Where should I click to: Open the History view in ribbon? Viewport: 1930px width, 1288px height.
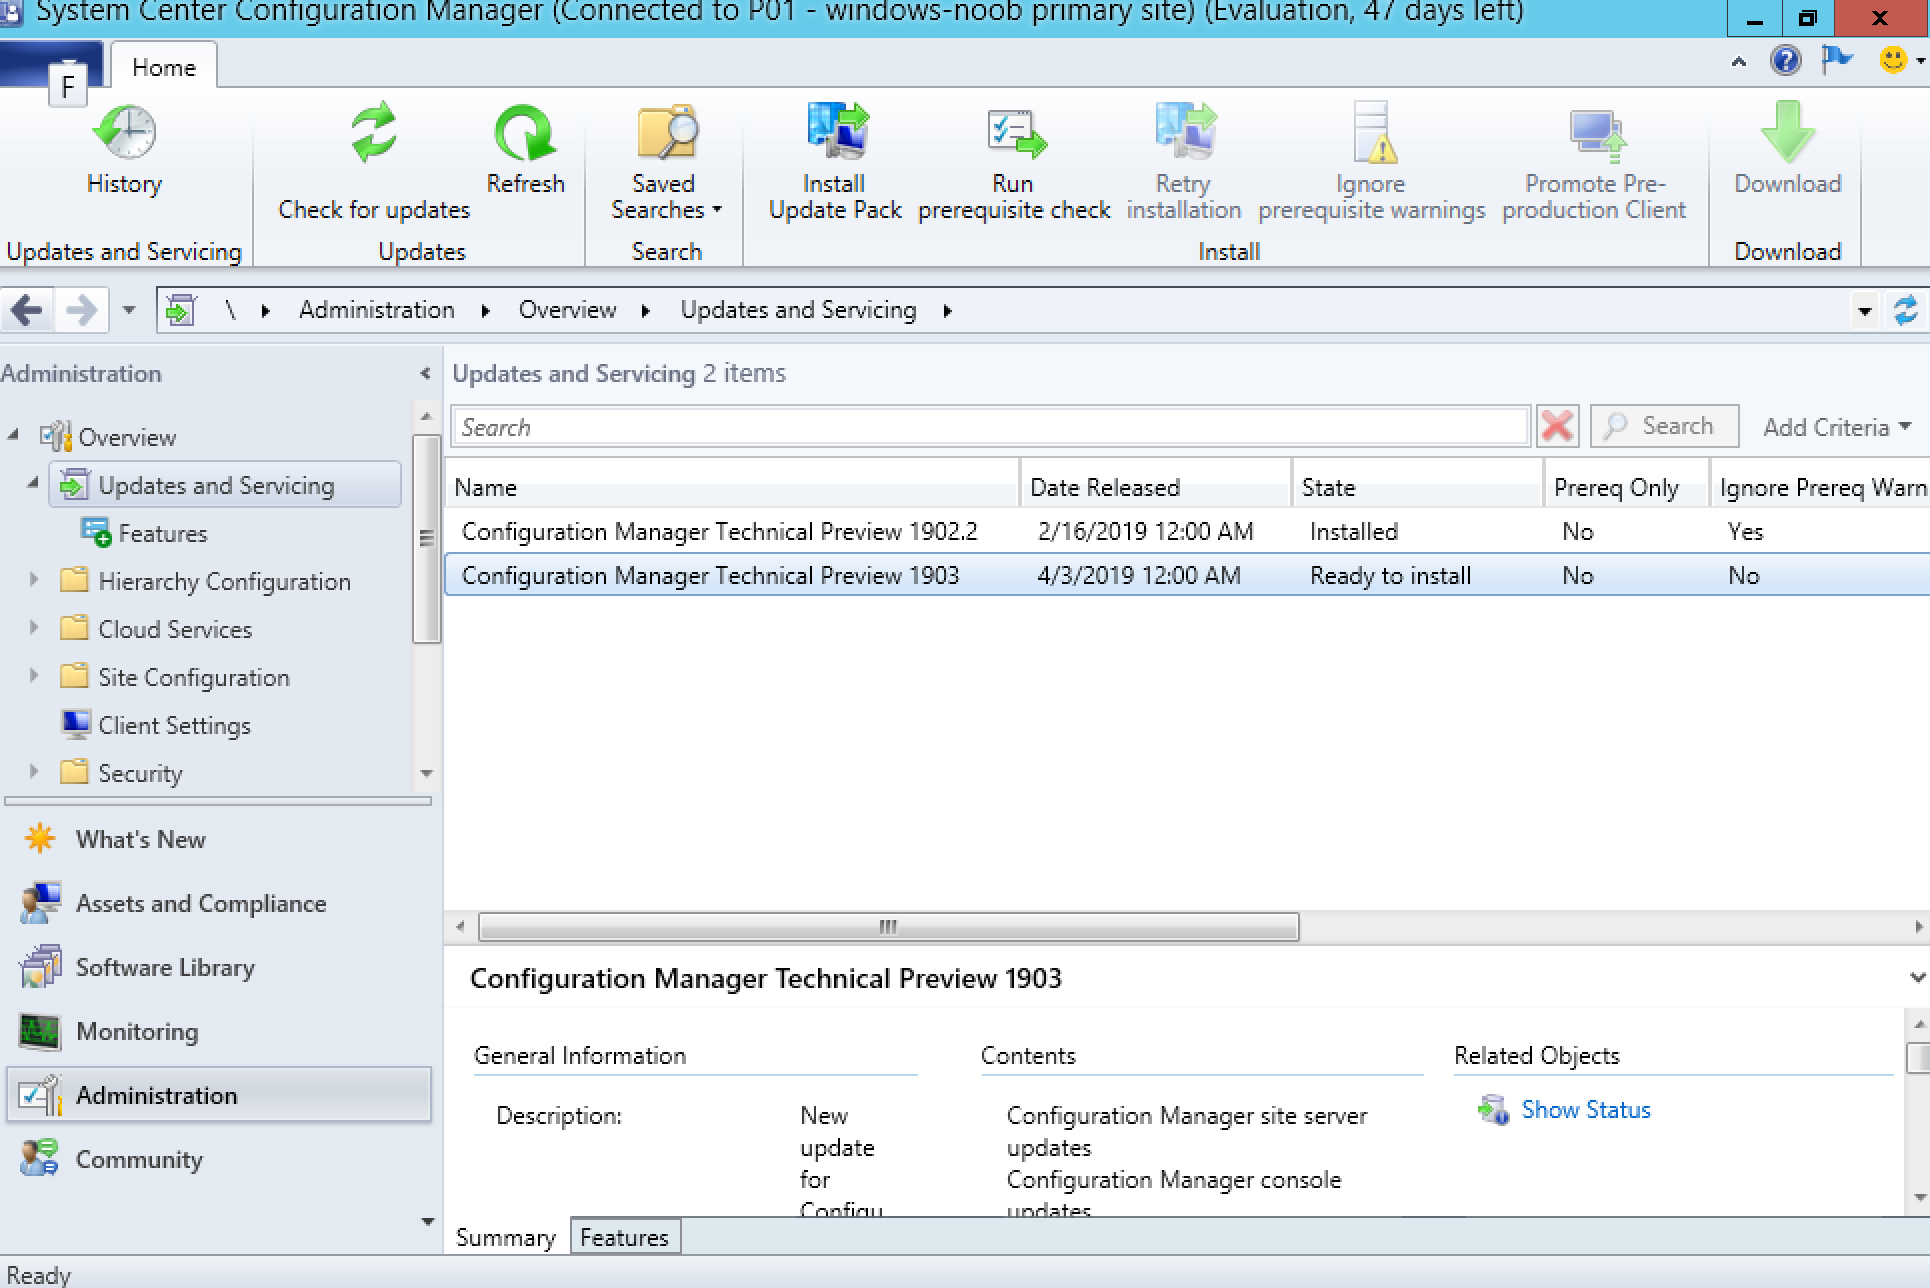click(x=124, y=149)
